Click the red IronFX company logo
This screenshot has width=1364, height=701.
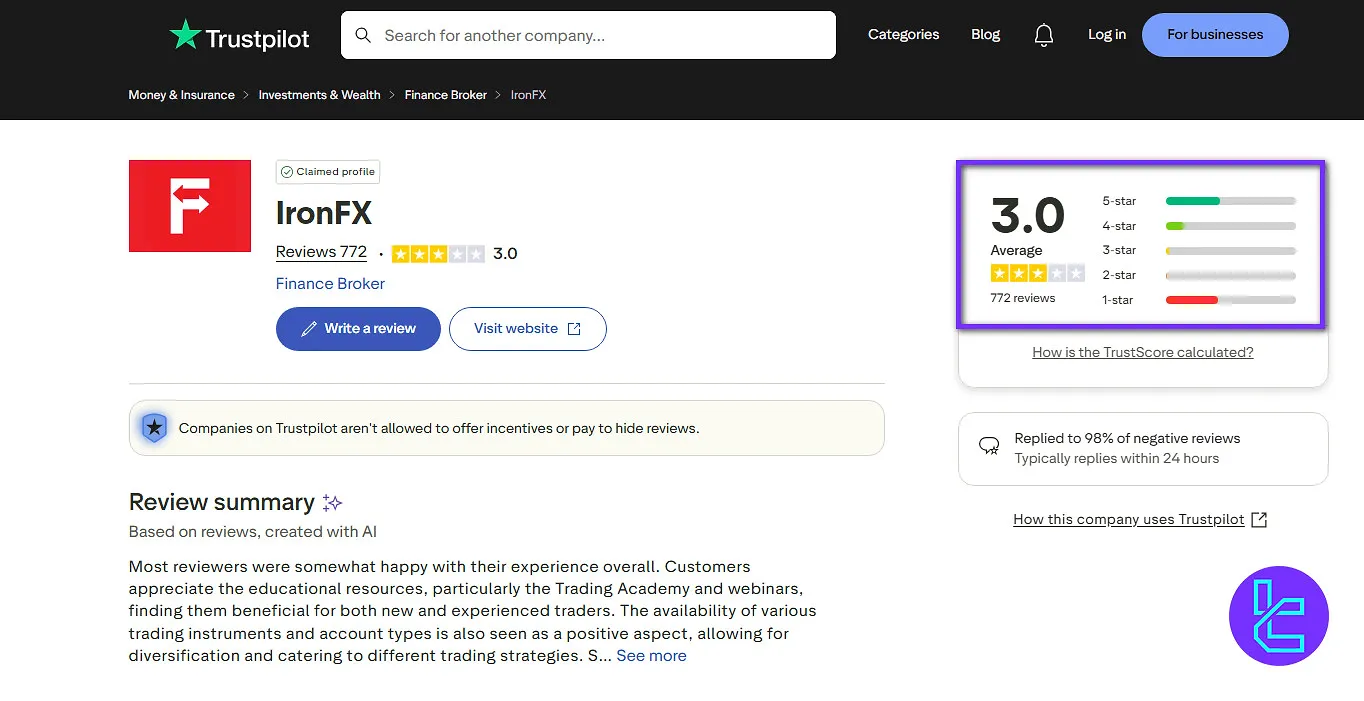pos(189,205)
